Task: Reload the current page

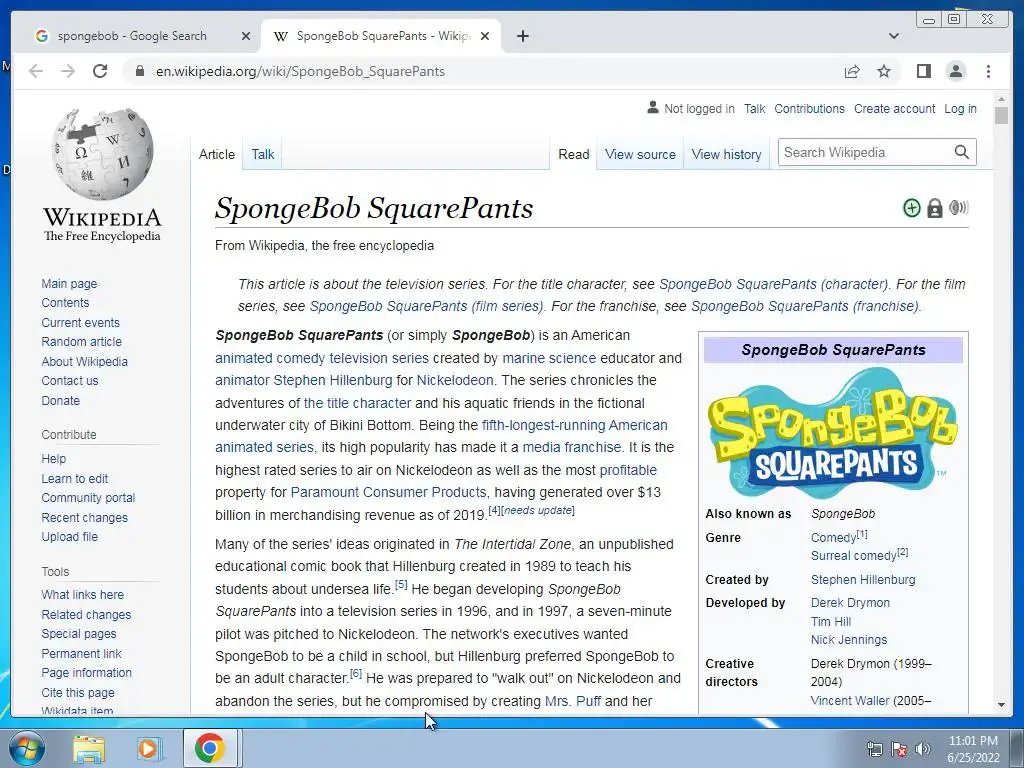Action: click(100, 71)
